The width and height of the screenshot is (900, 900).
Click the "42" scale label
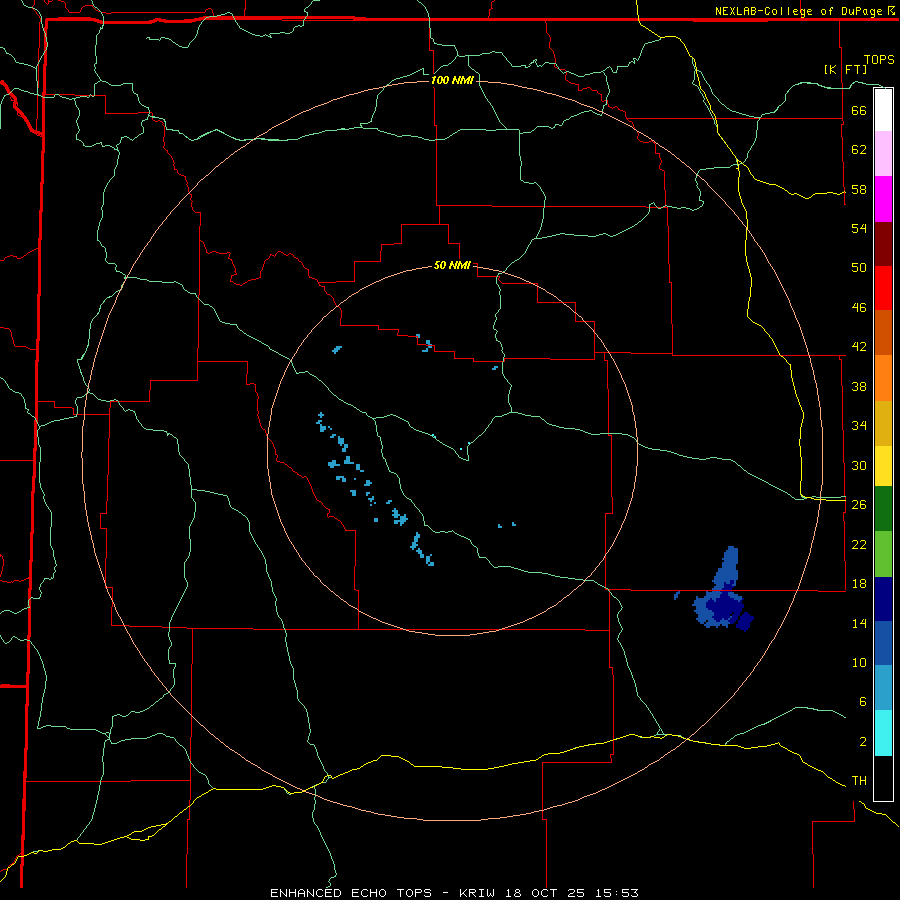click(859, 347)
